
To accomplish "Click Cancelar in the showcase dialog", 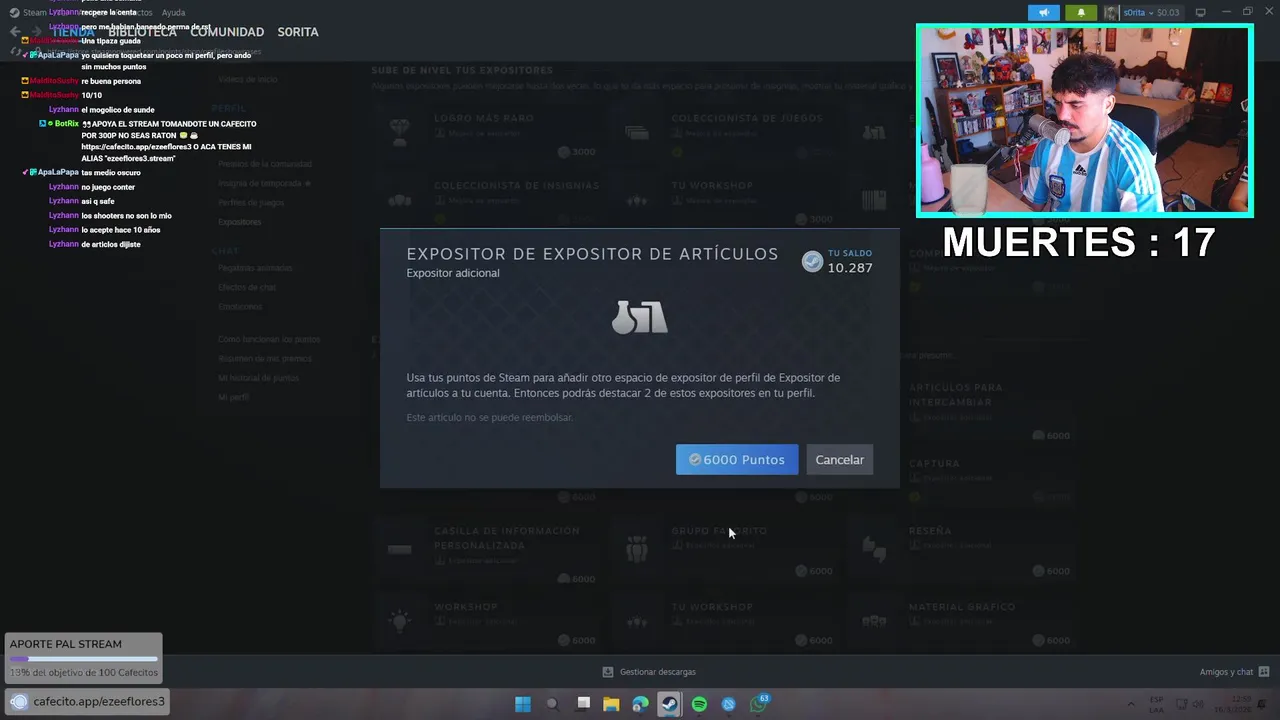I will click(x=839, y=459).
